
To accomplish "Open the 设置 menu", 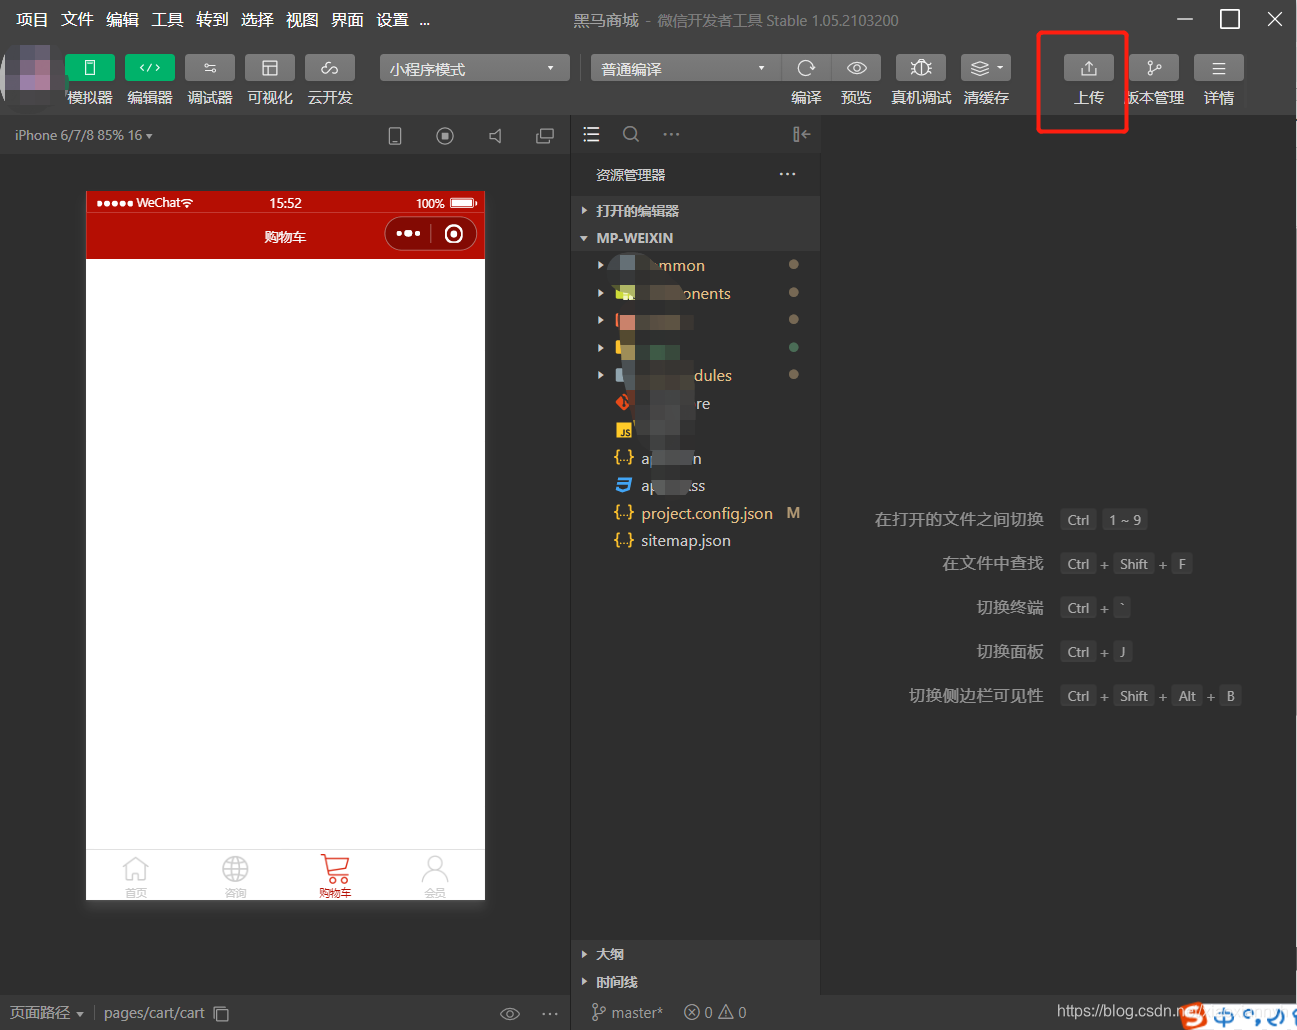I will click(x=392, y=20).
